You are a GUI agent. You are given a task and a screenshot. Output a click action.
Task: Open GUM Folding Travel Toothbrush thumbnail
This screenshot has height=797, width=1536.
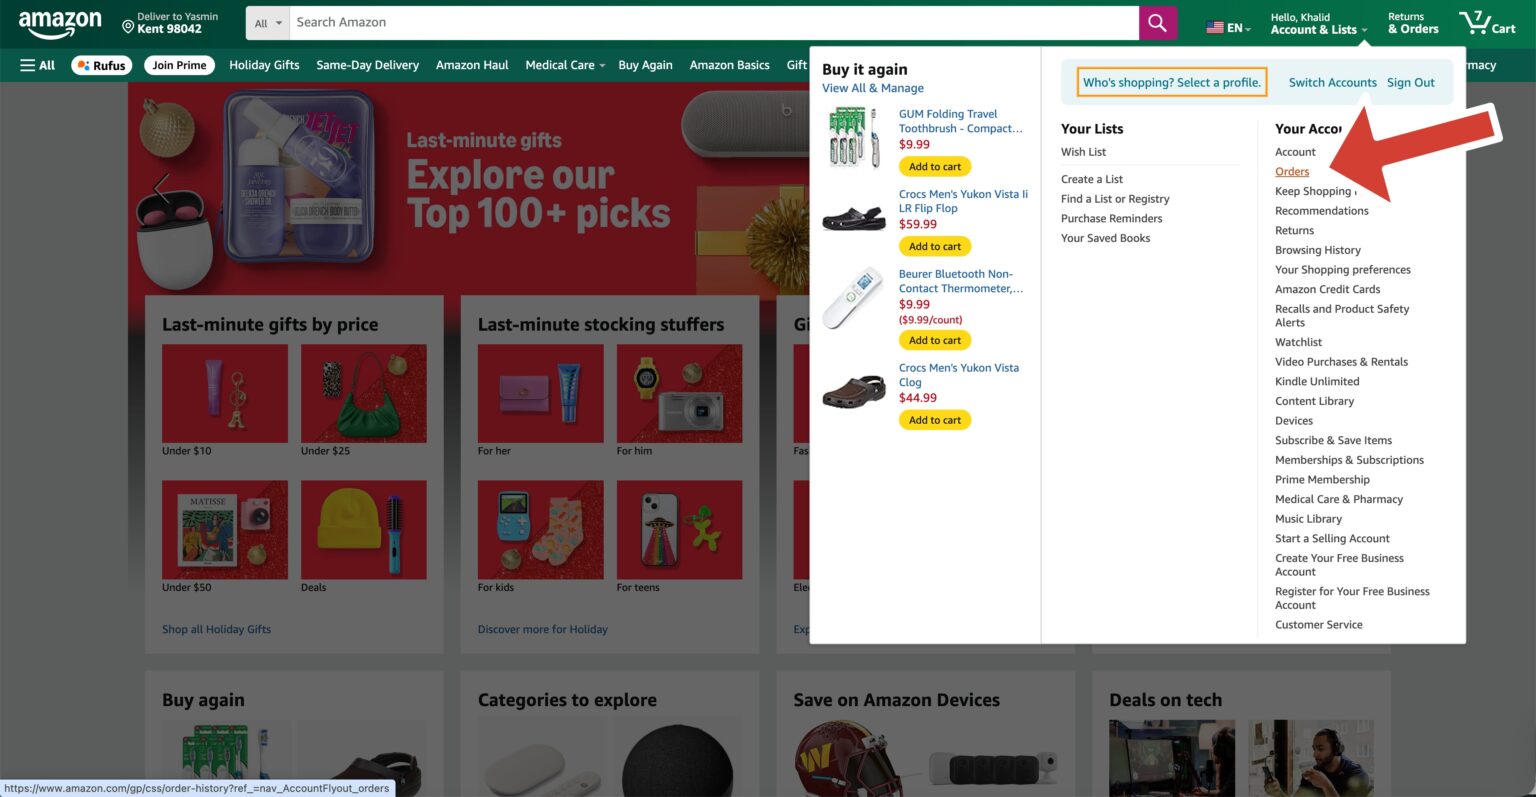[x=853, y=138]
